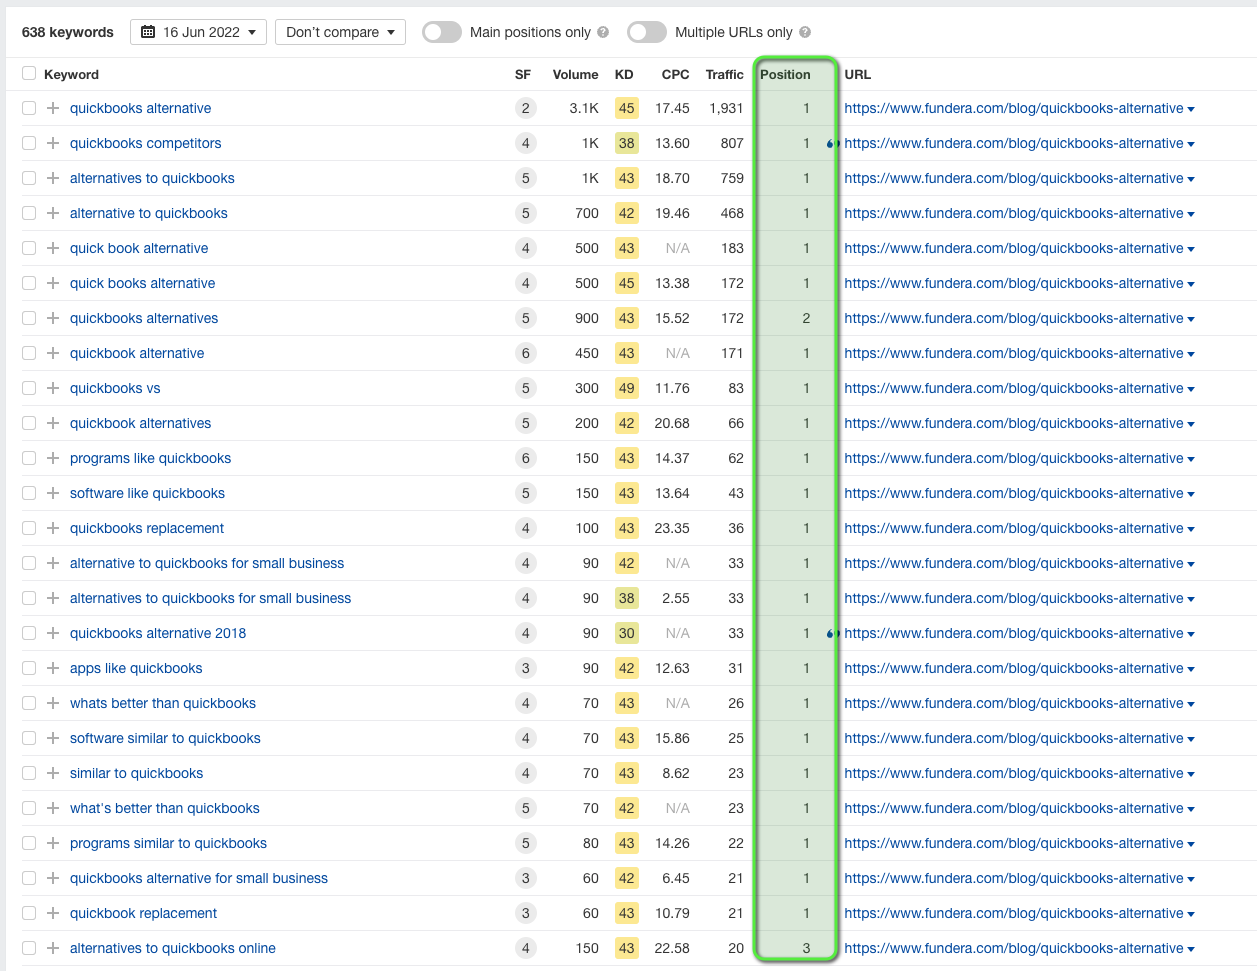
Task: Sort by the Volume column header
Action: pyautogui.click(x=575, y=74)
